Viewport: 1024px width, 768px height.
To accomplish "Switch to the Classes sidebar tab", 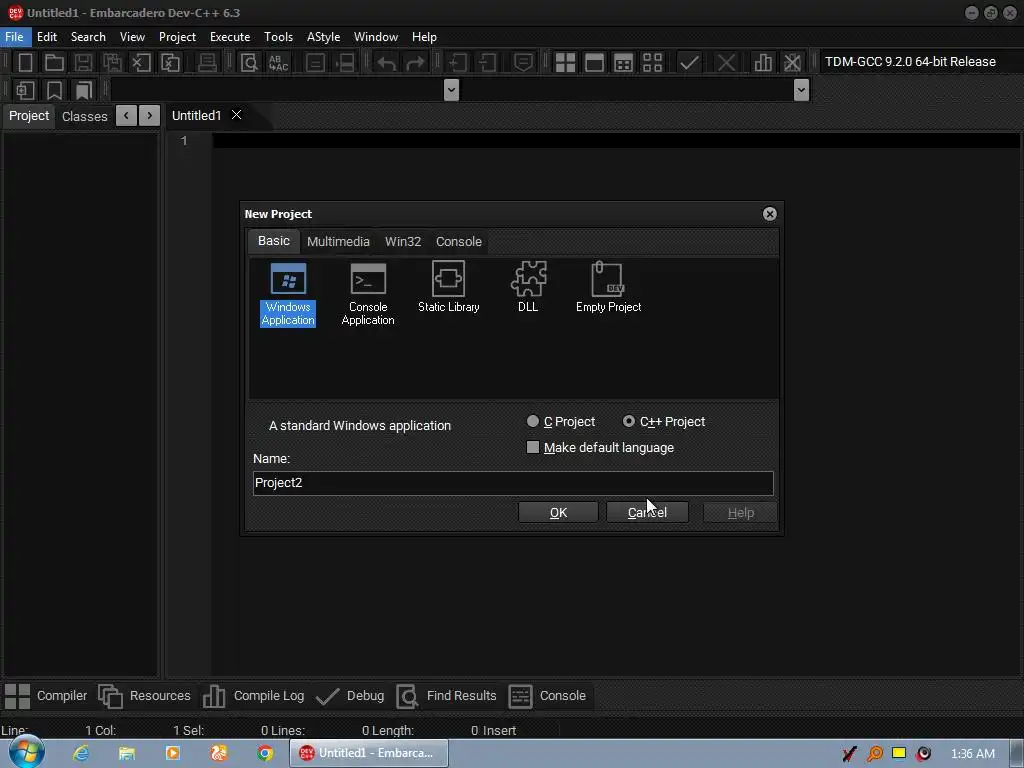I will pyautogui.click(x=85, y=116).
